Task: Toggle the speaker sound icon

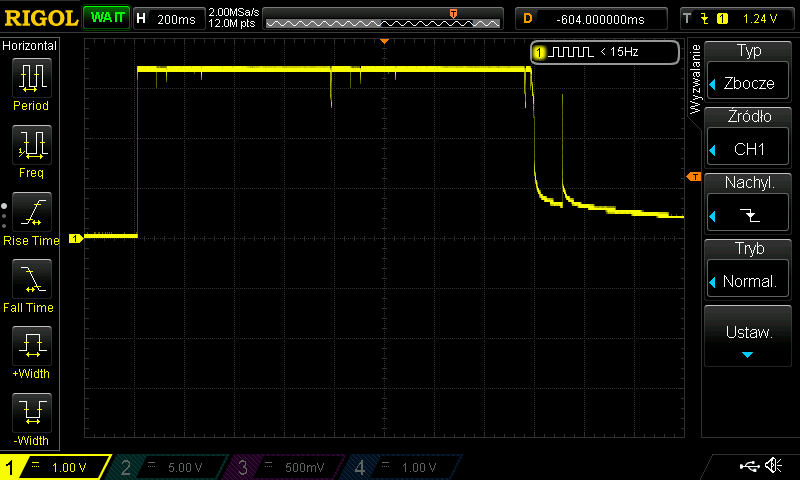Action: (x=773, y=466)
